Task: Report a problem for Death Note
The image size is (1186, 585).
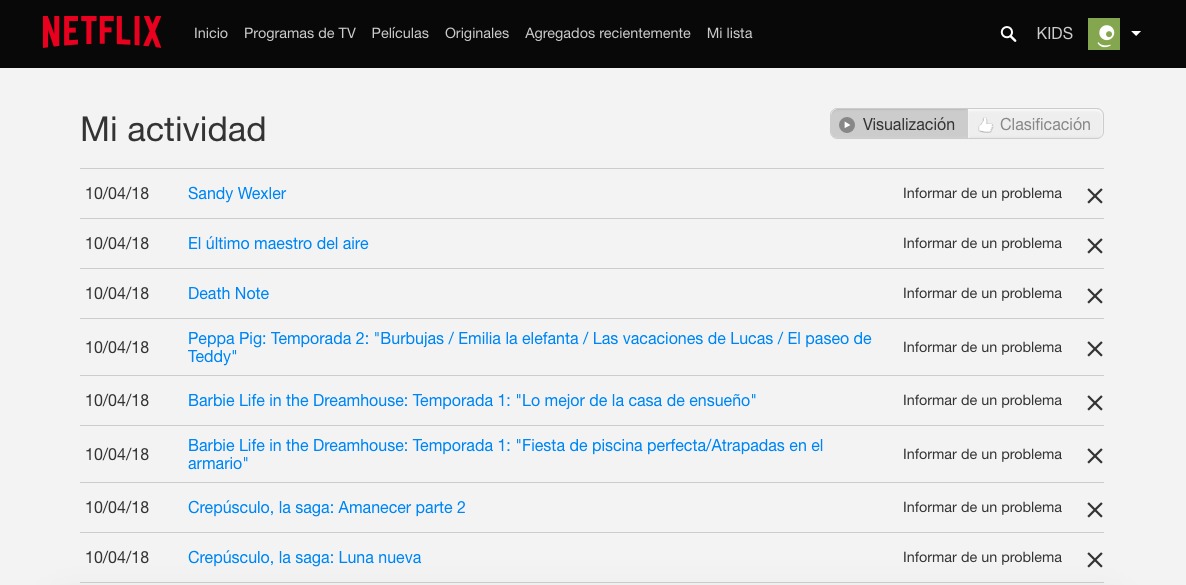Action: click(x=982, y=293)
